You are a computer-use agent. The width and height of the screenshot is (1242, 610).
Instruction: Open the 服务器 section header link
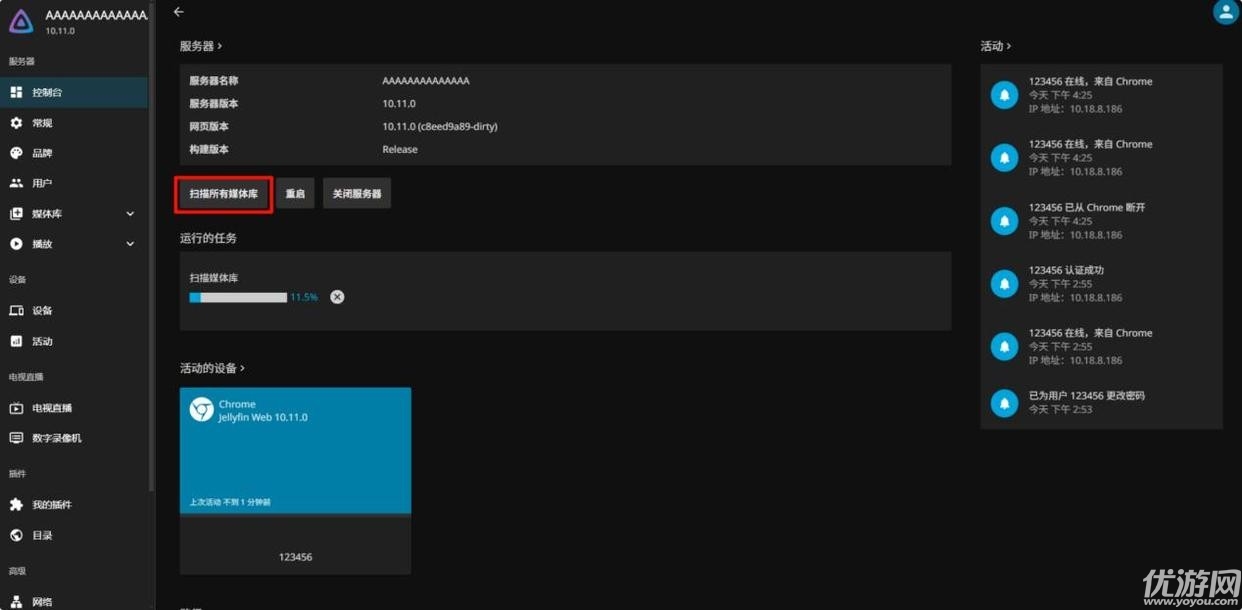(200, 46)
